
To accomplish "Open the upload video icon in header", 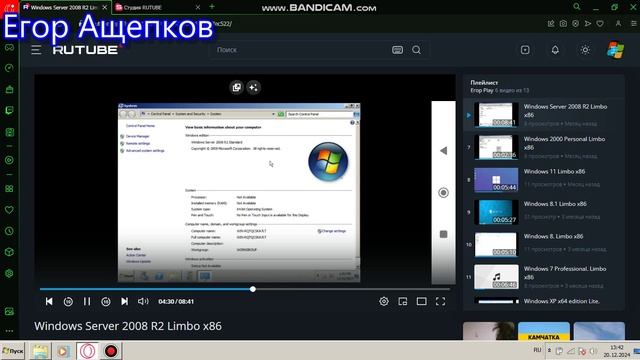I will coord(525,50).
